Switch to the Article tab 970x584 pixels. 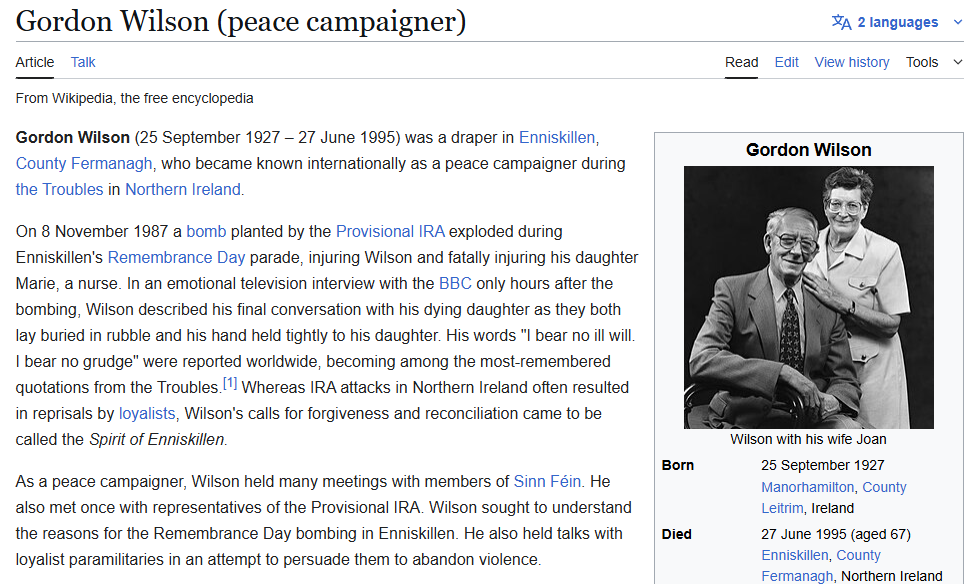pos(35,62)
